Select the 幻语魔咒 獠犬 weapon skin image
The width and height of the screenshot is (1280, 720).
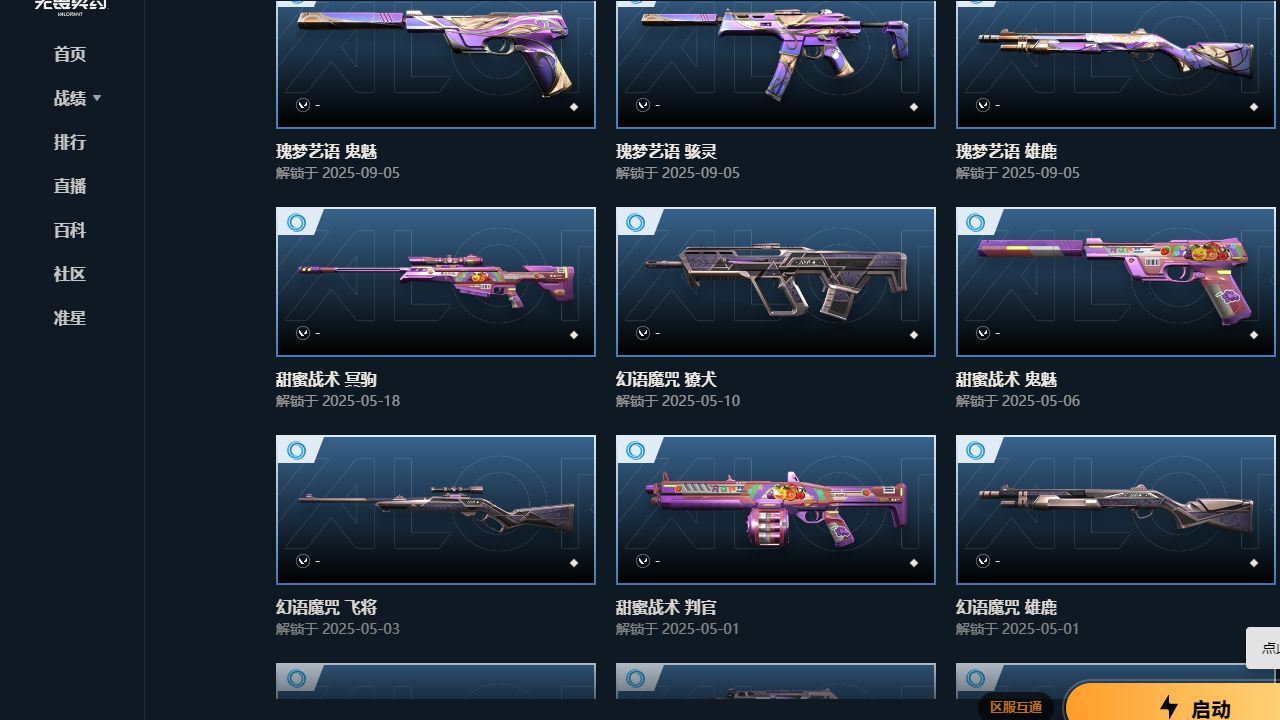(776, 282)
